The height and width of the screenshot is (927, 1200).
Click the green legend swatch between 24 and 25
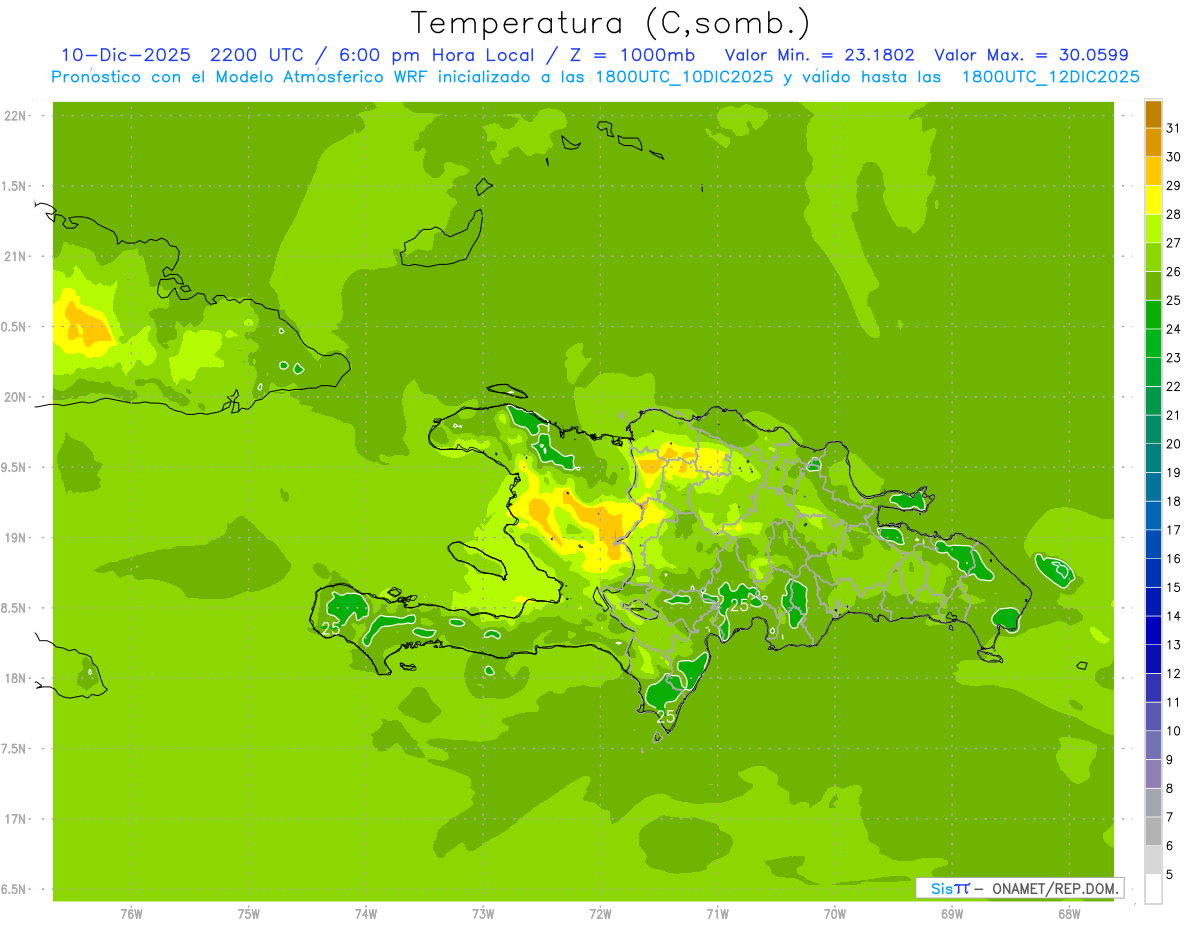click(x=1153, y=315)
